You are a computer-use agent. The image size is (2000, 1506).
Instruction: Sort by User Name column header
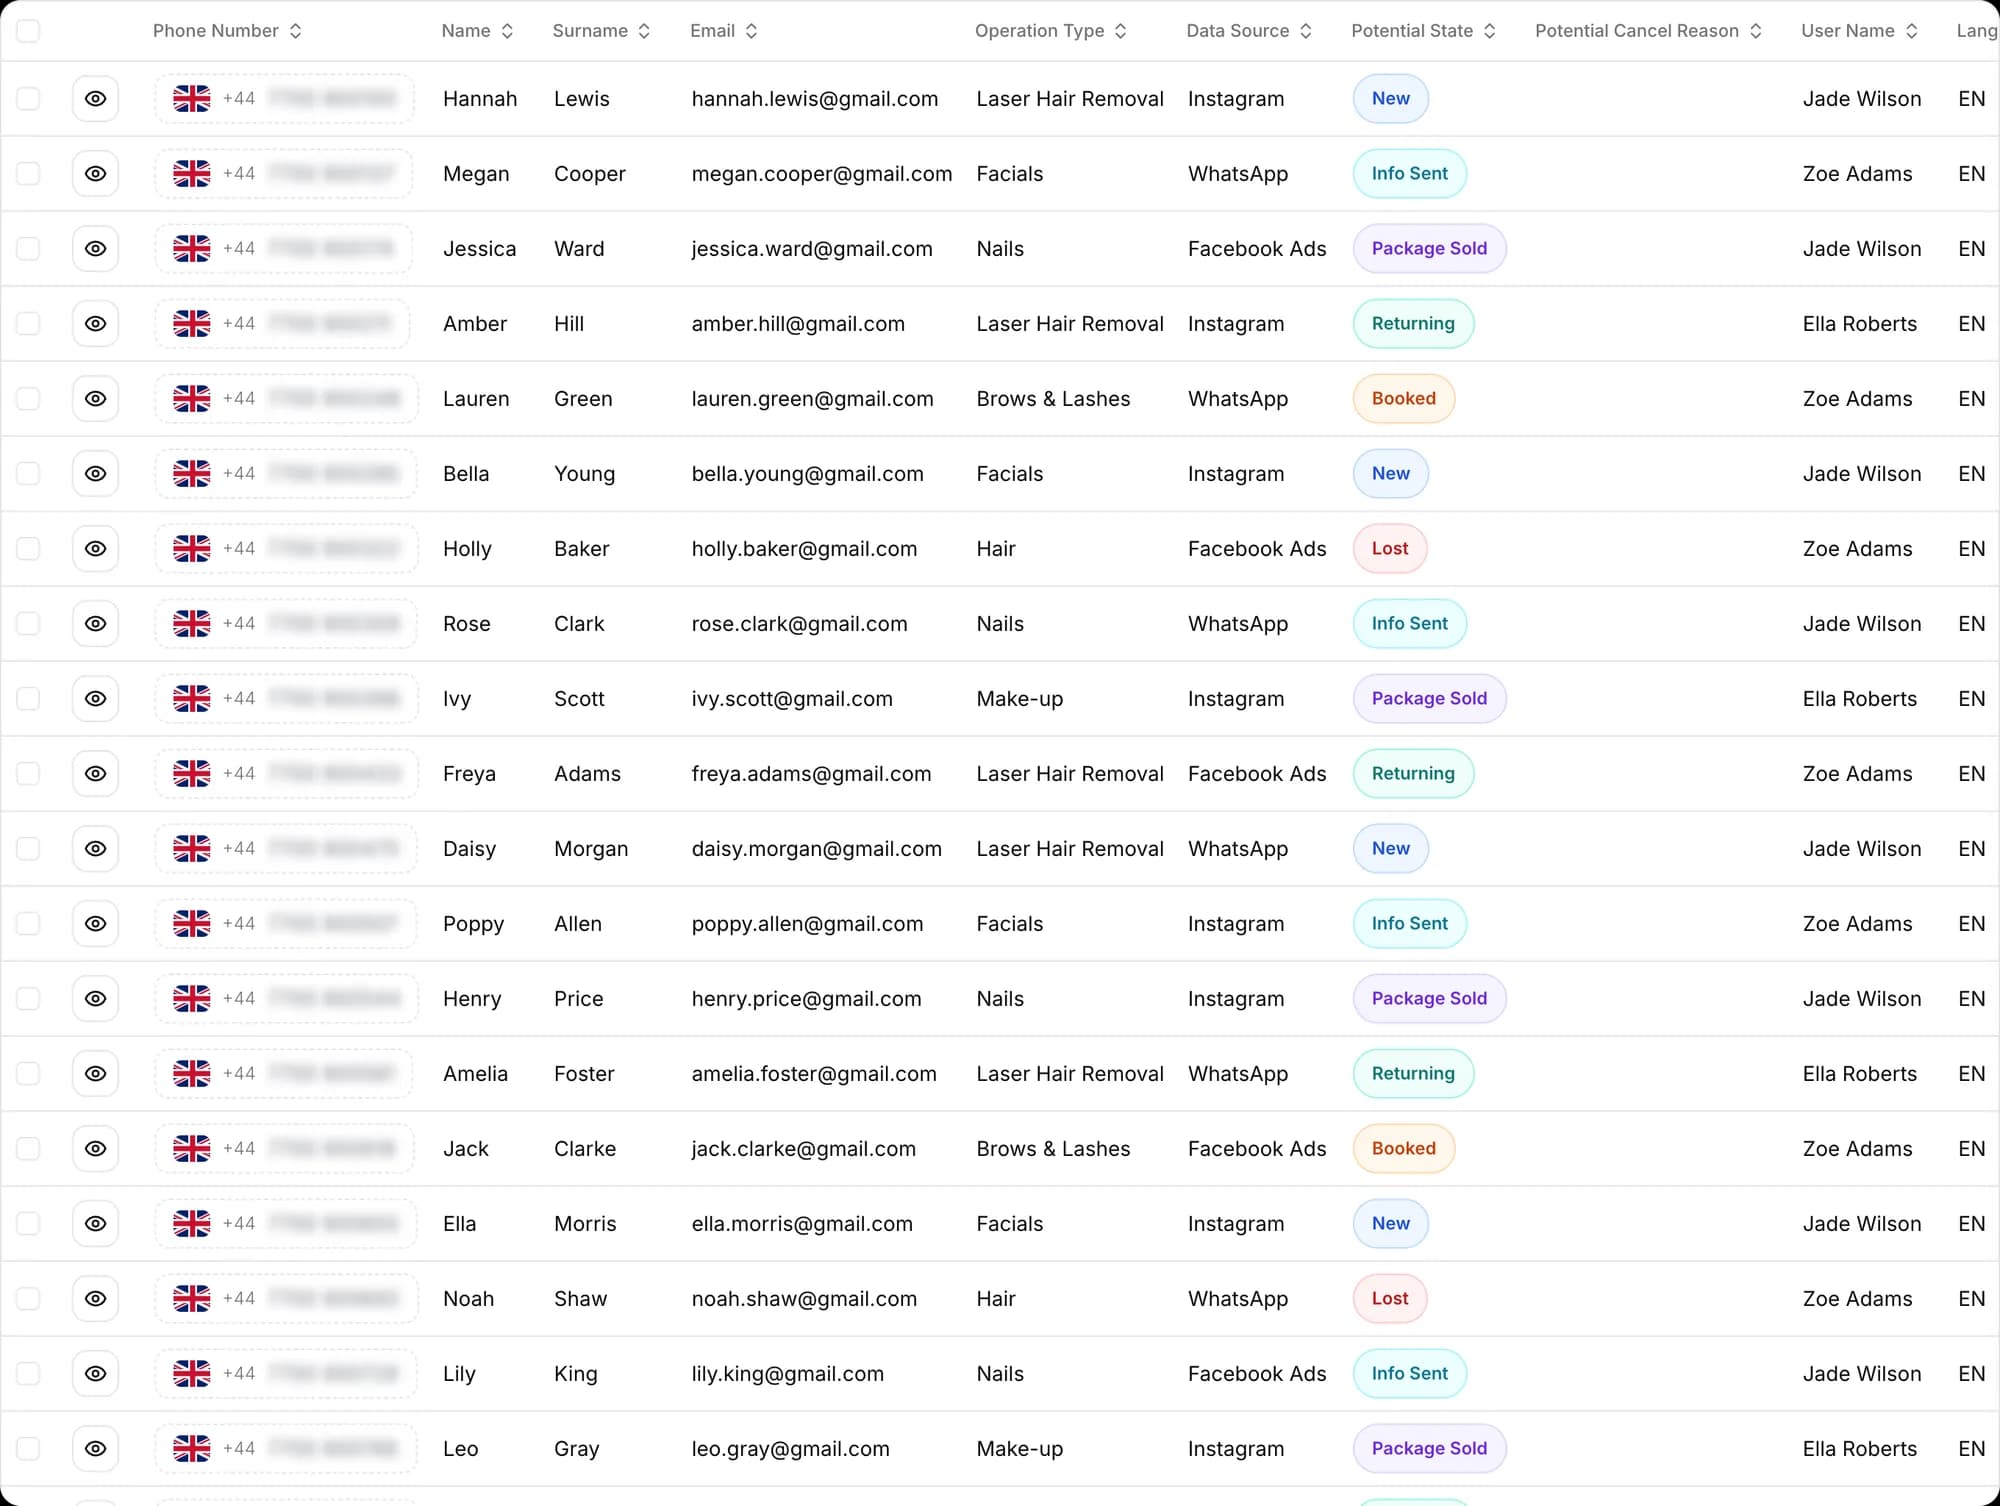coord(1859,31)
